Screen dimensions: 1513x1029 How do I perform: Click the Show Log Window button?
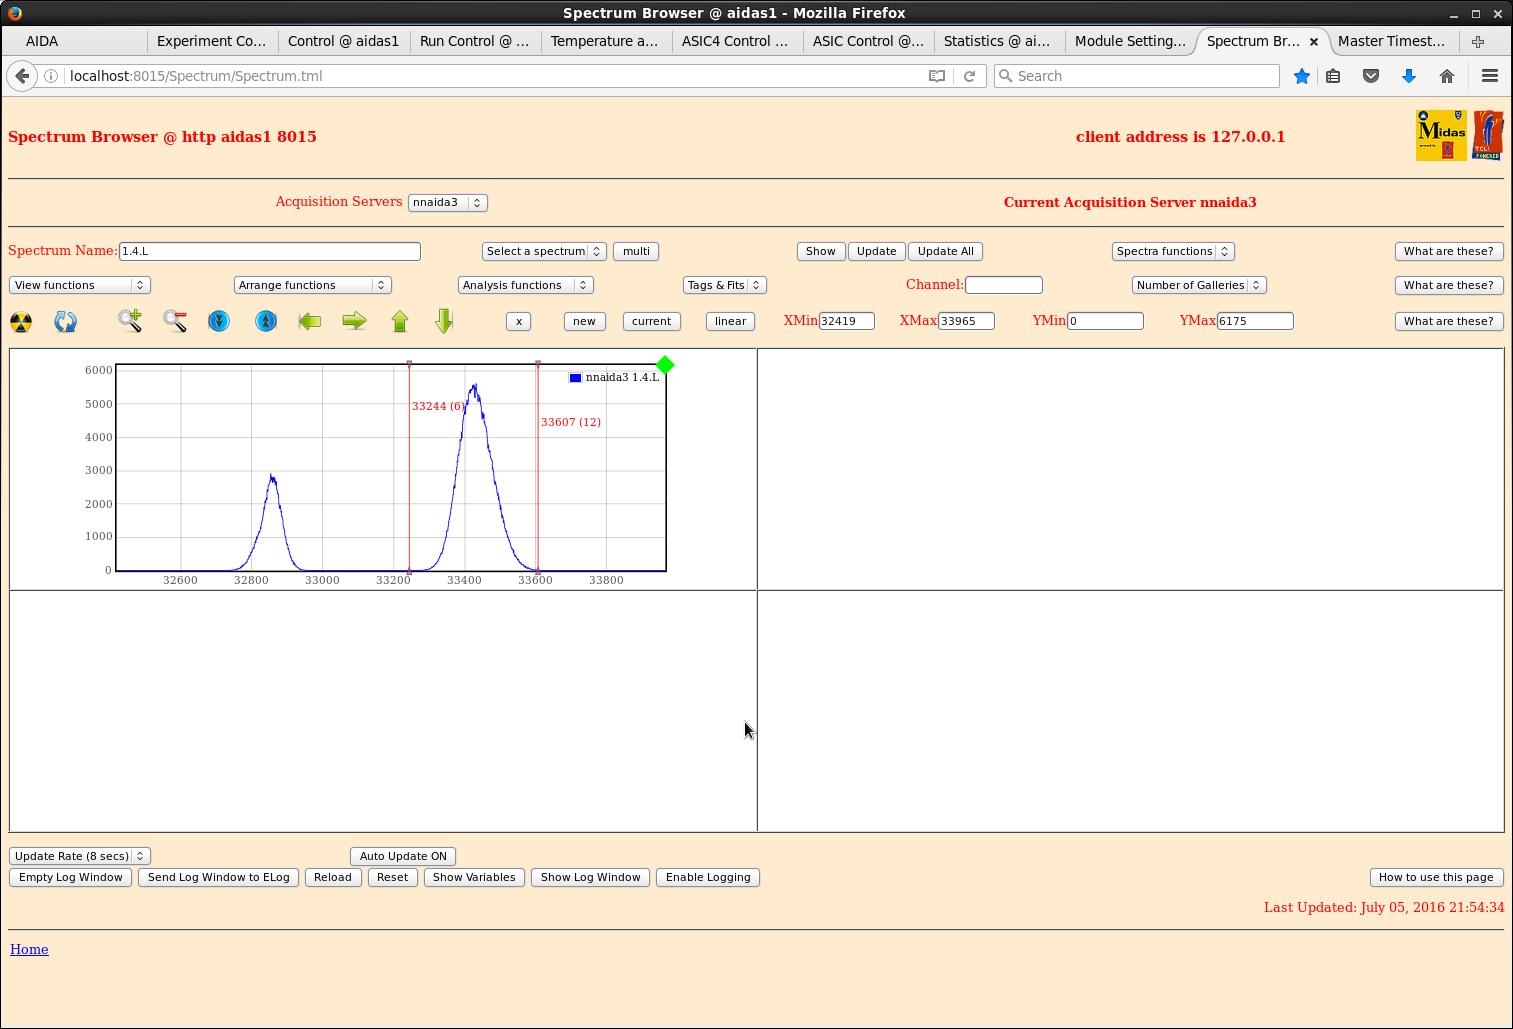pos(590,877)
